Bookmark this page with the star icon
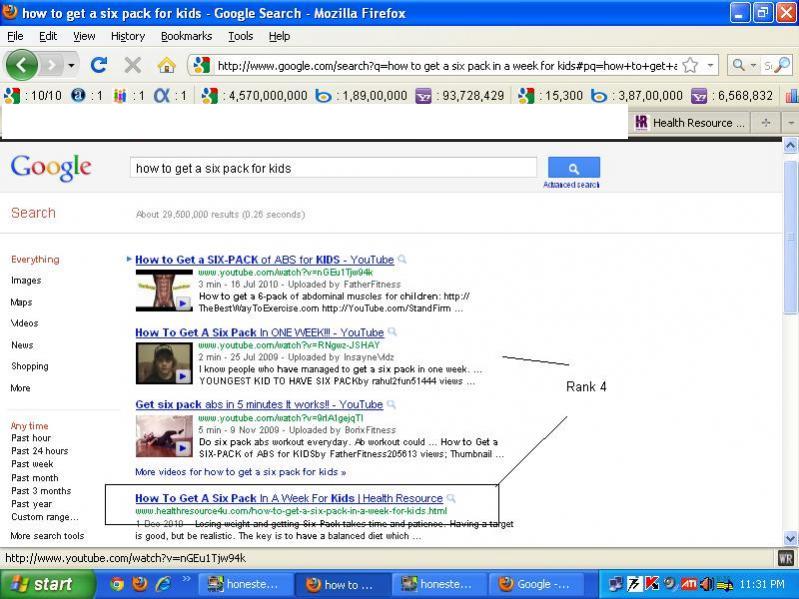799x599 pixels. click(x=690, y=65)
